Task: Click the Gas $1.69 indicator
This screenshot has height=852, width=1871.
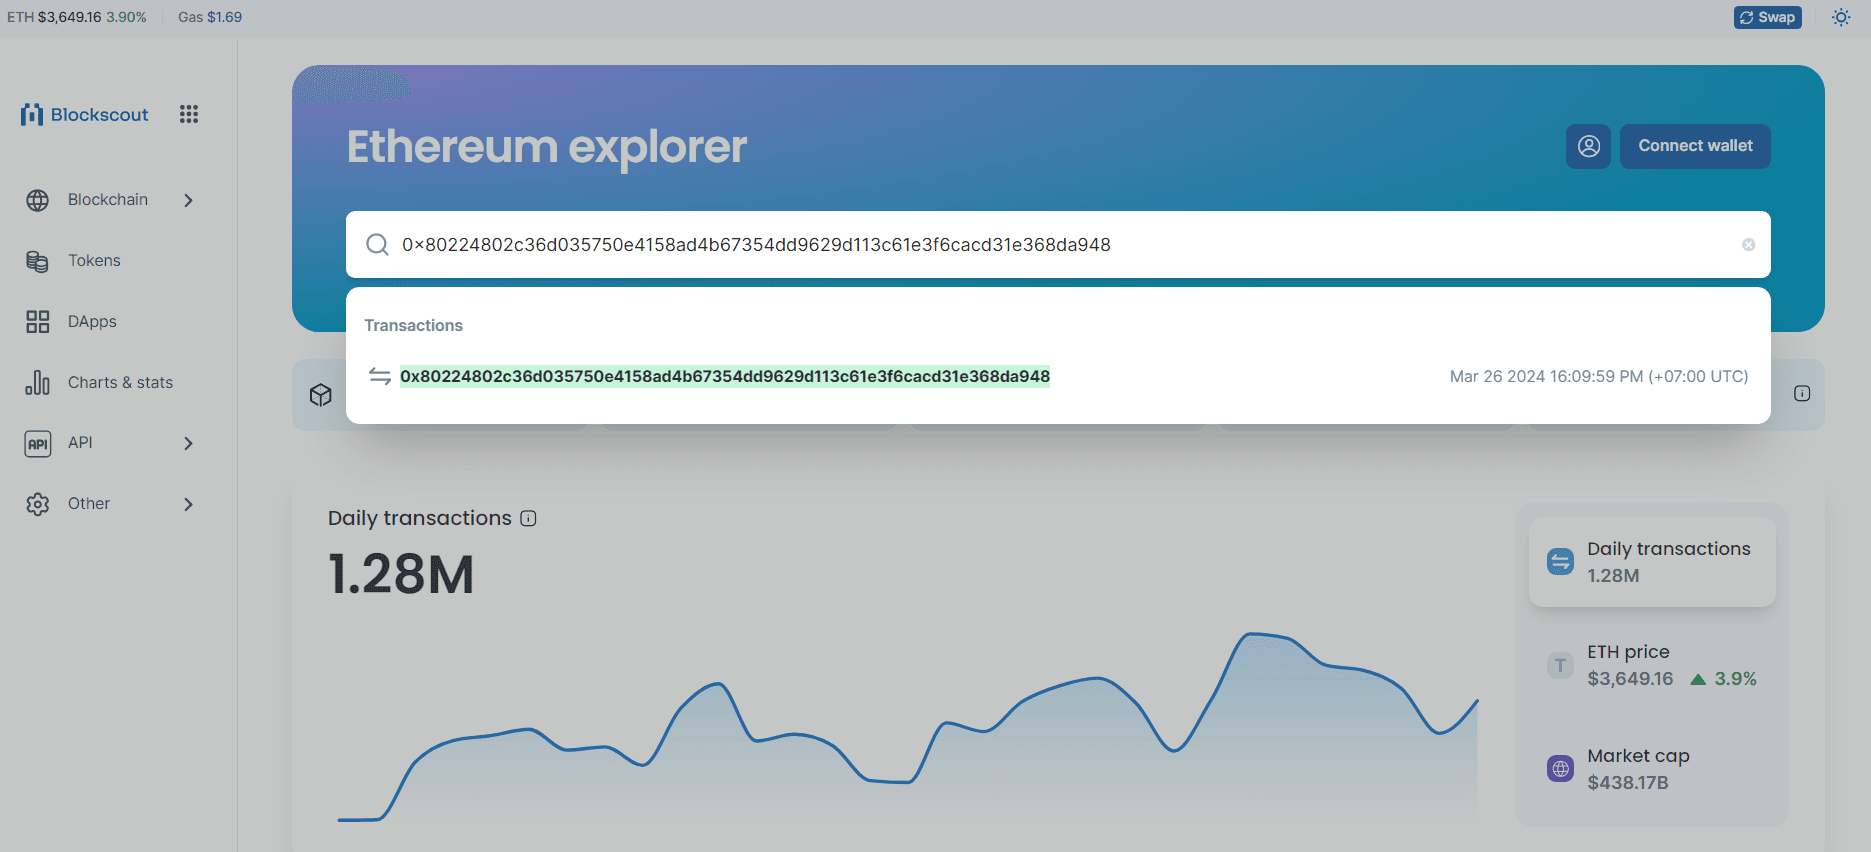Action: click(210, 17)
